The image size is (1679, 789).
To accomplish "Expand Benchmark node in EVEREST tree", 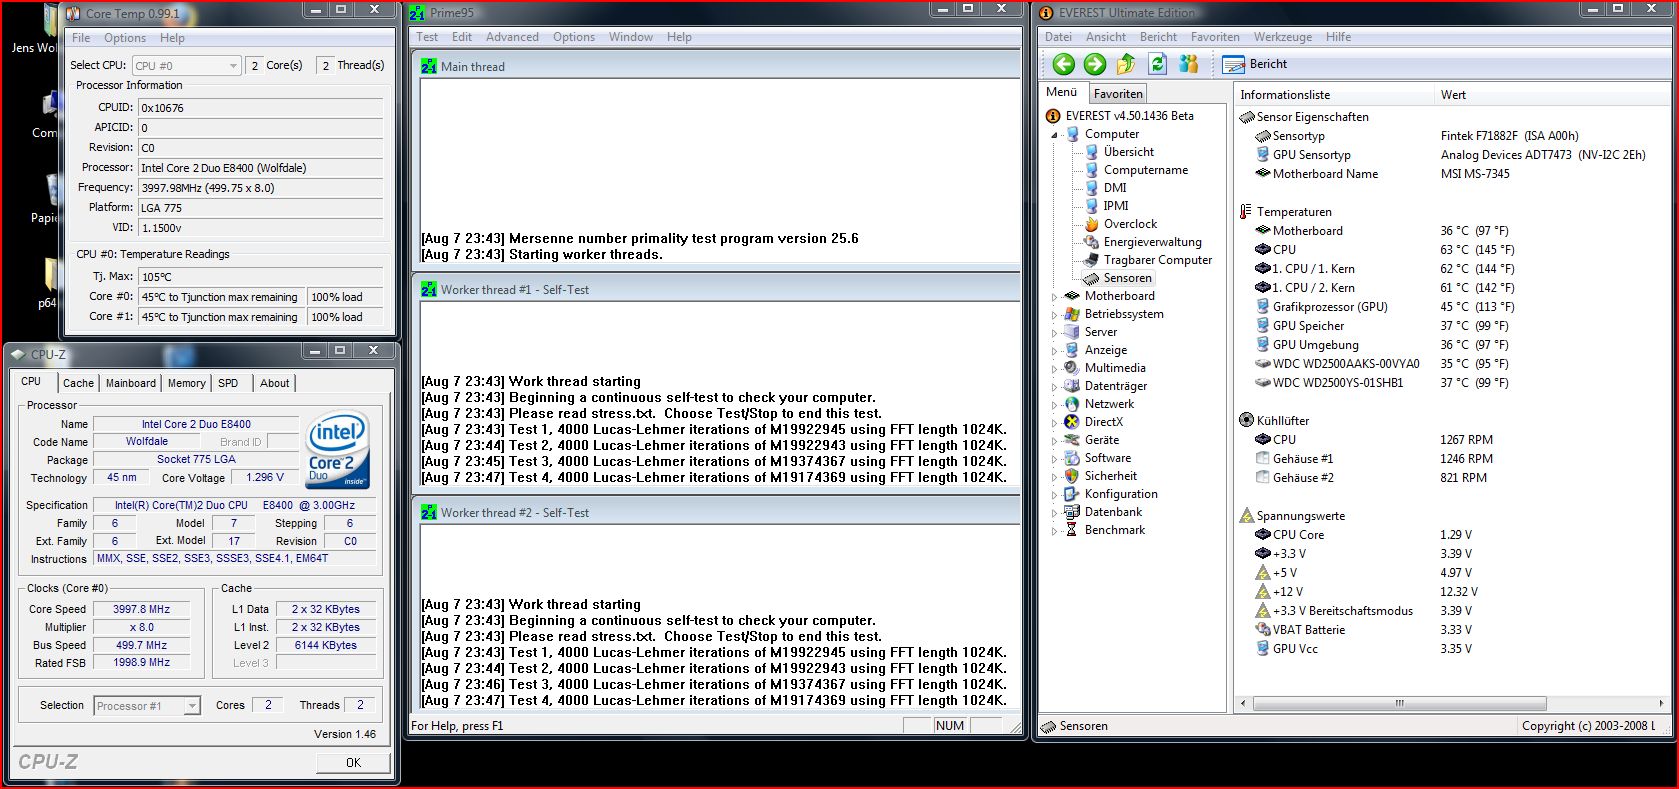I will pyautogui.click(x=1054, y=531).
